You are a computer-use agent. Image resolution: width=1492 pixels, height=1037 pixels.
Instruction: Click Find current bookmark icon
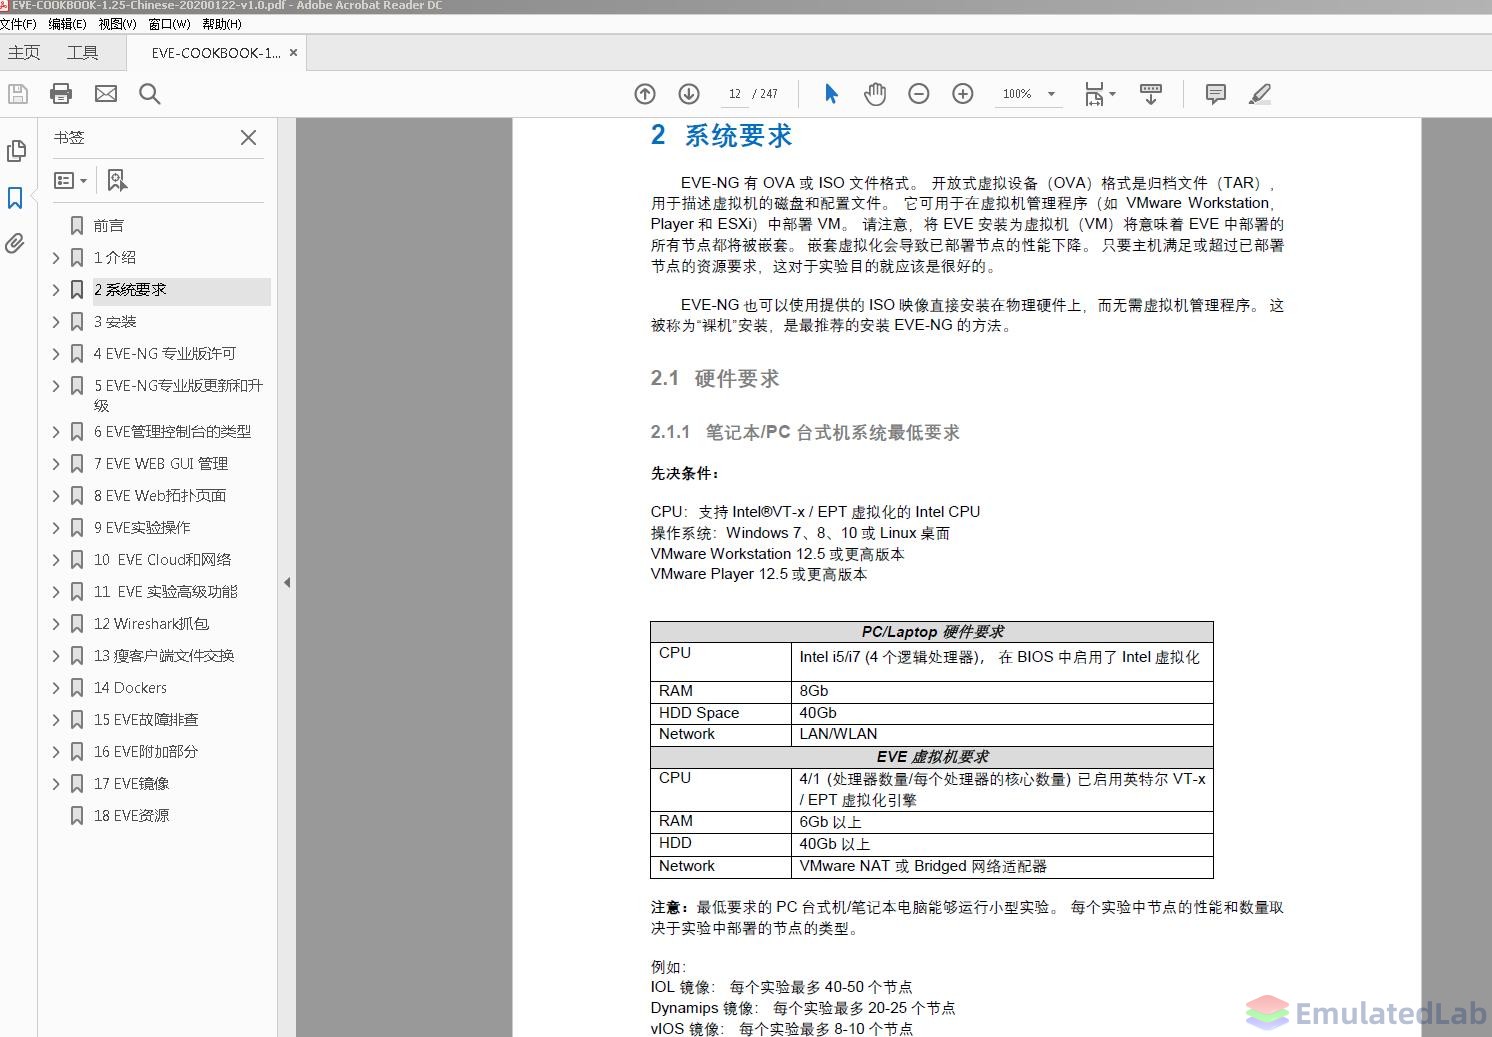(117, 180)
